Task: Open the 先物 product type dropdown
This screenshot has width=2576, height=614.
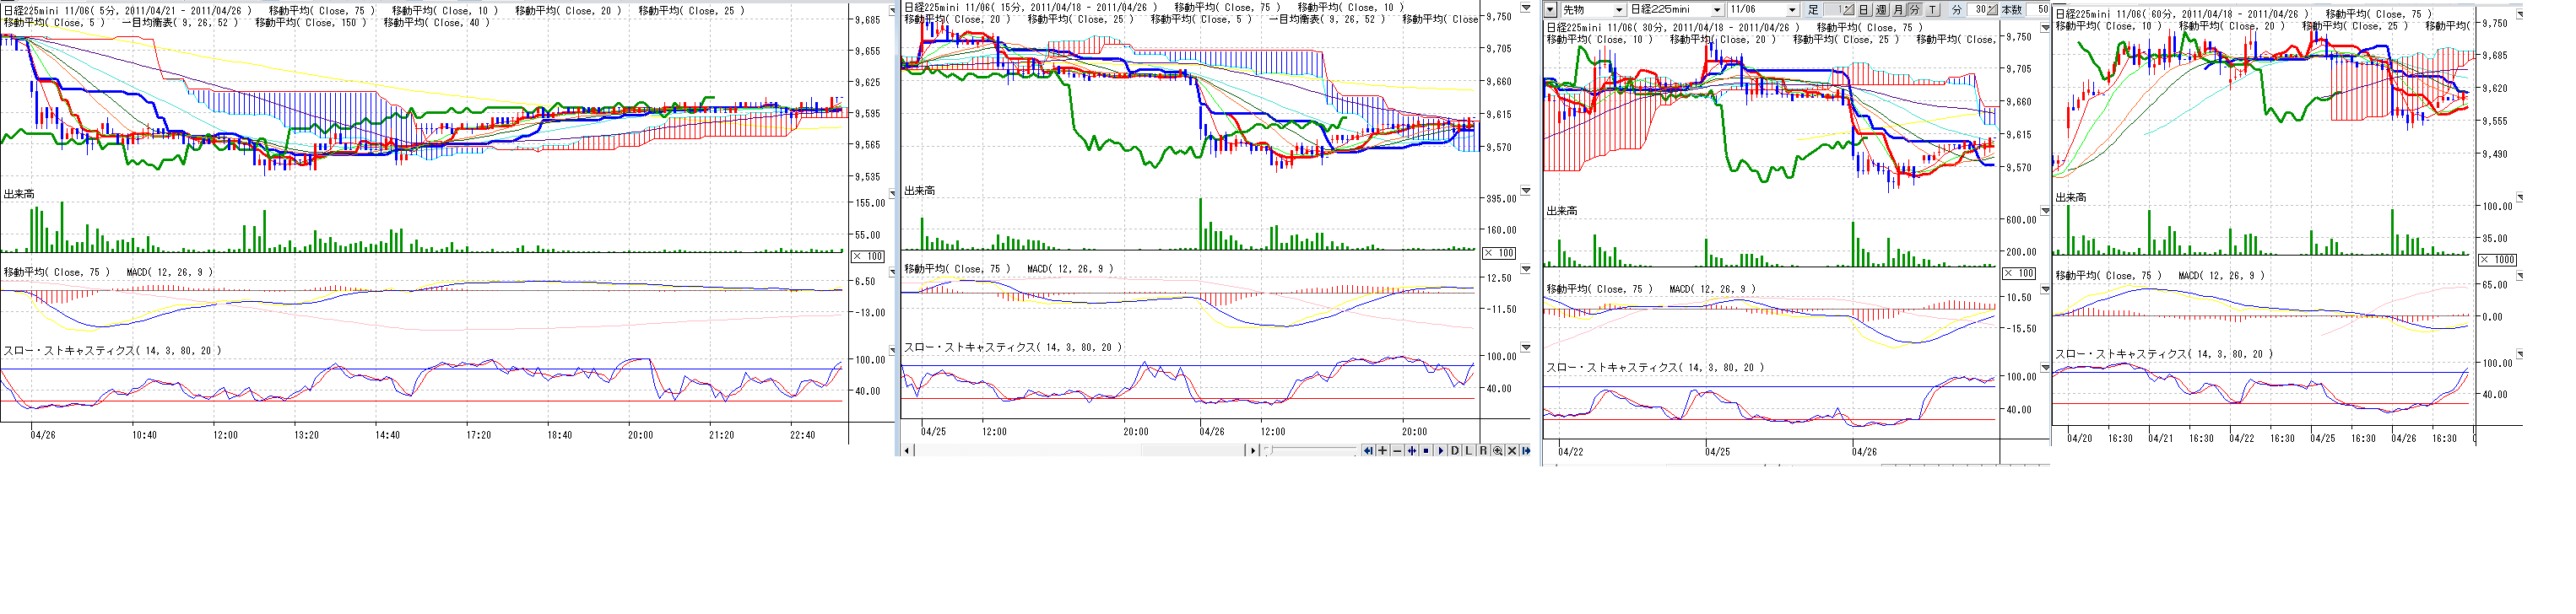Action: click(x=1619, y=10)
